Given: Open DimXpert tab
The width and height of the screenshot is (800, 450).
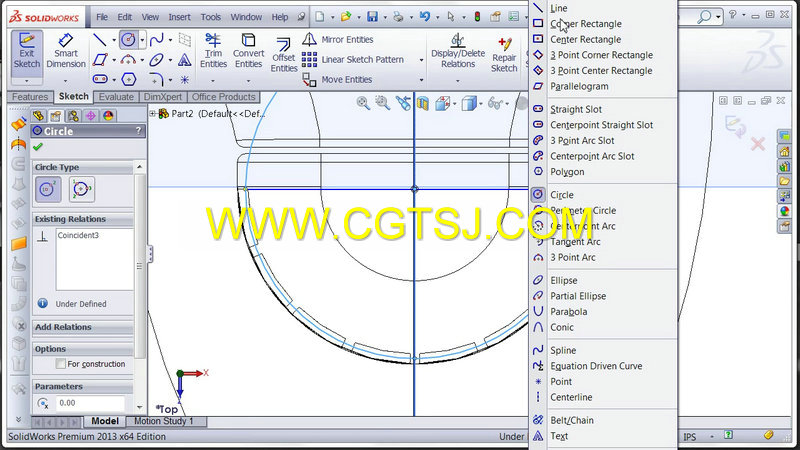Looking at the screenshot, I should [x=163, y=97].
